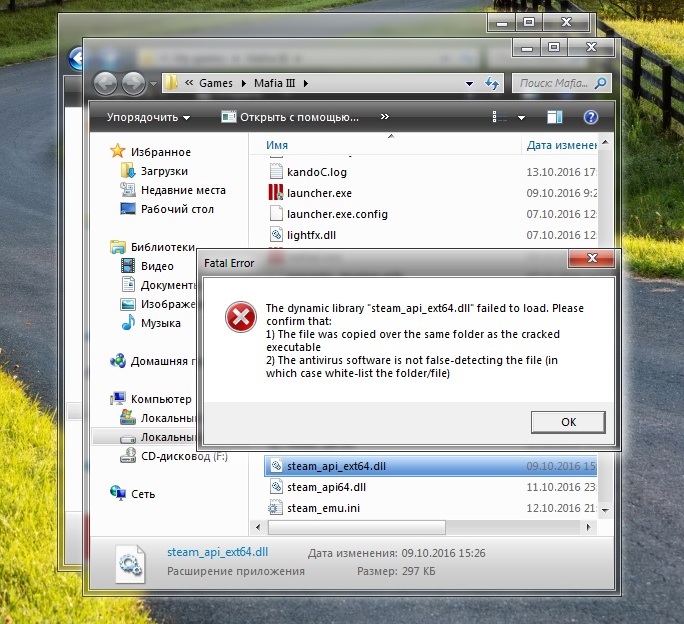Click steam_api_ext64.dll name in details pane
Viewport: 684px width, 624px height.
pos(217,552)
